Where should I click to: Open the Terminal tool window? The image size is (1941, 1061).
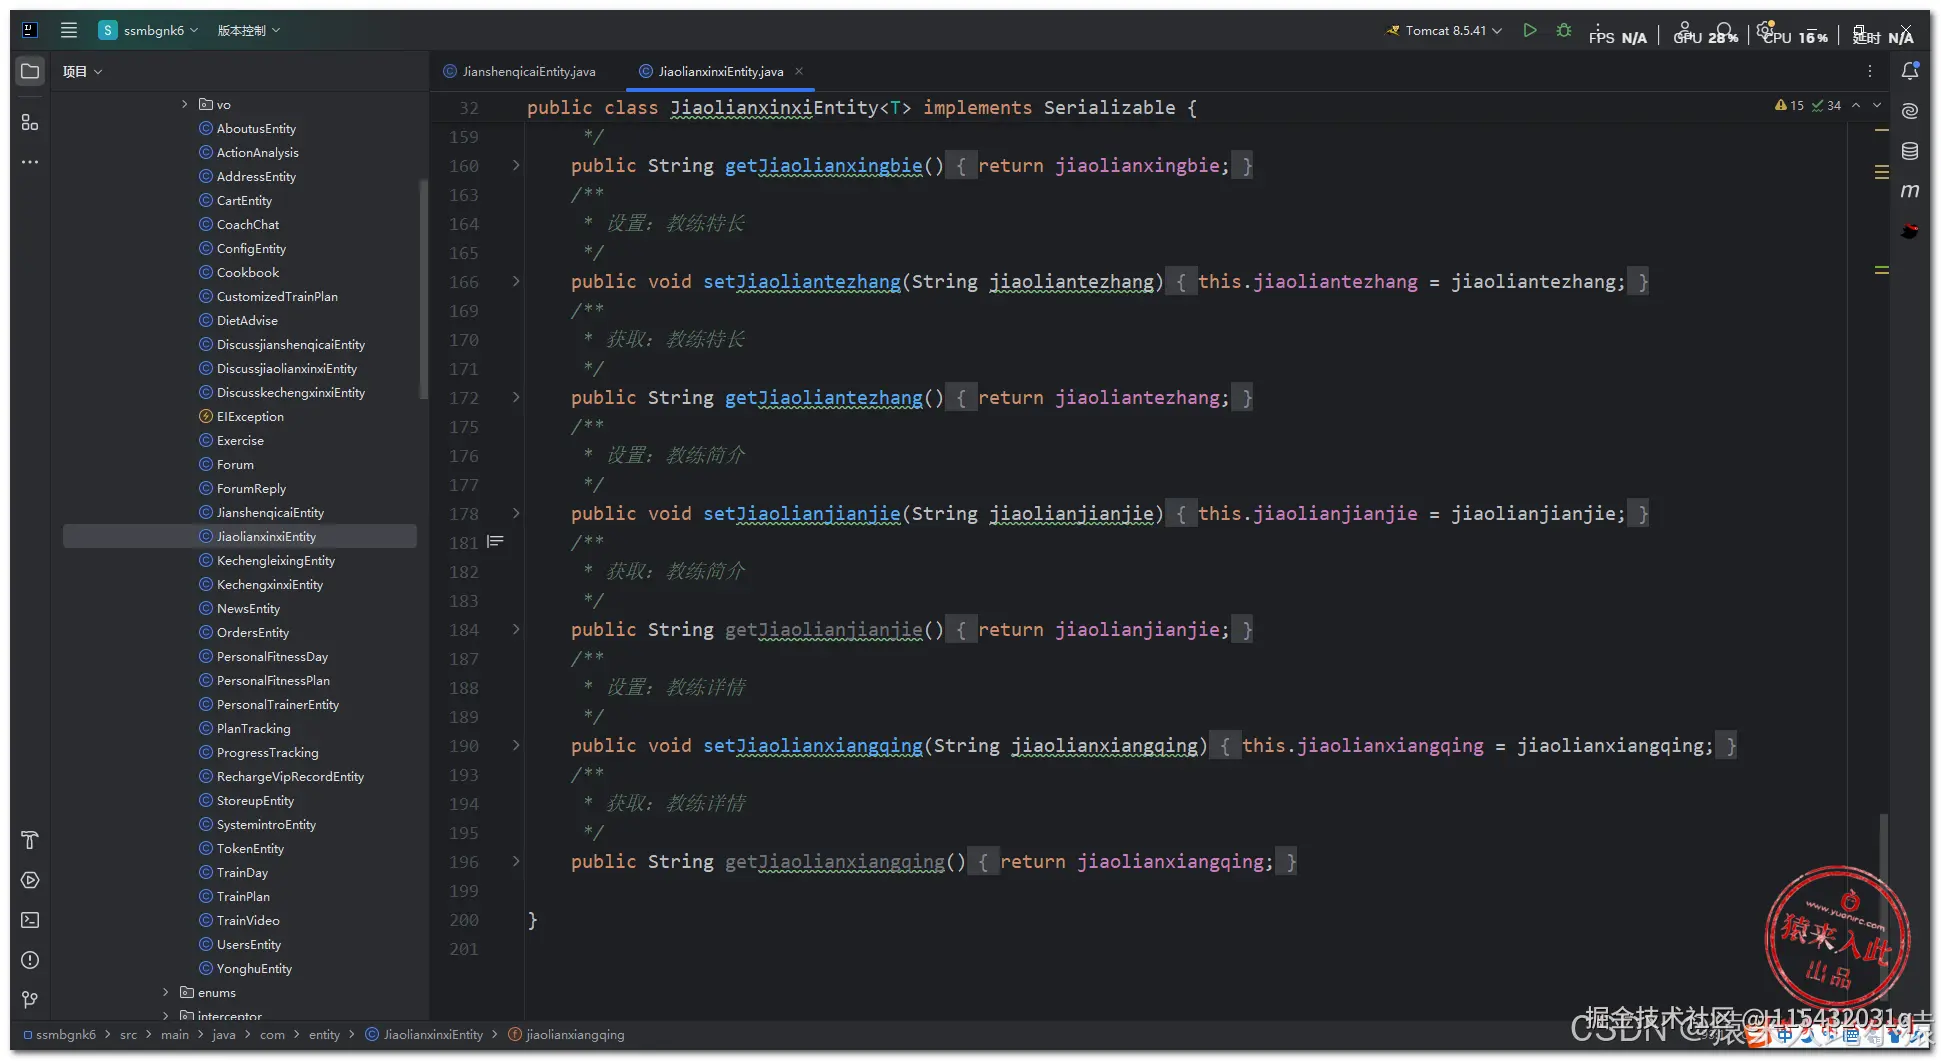[x=30, y=920]
